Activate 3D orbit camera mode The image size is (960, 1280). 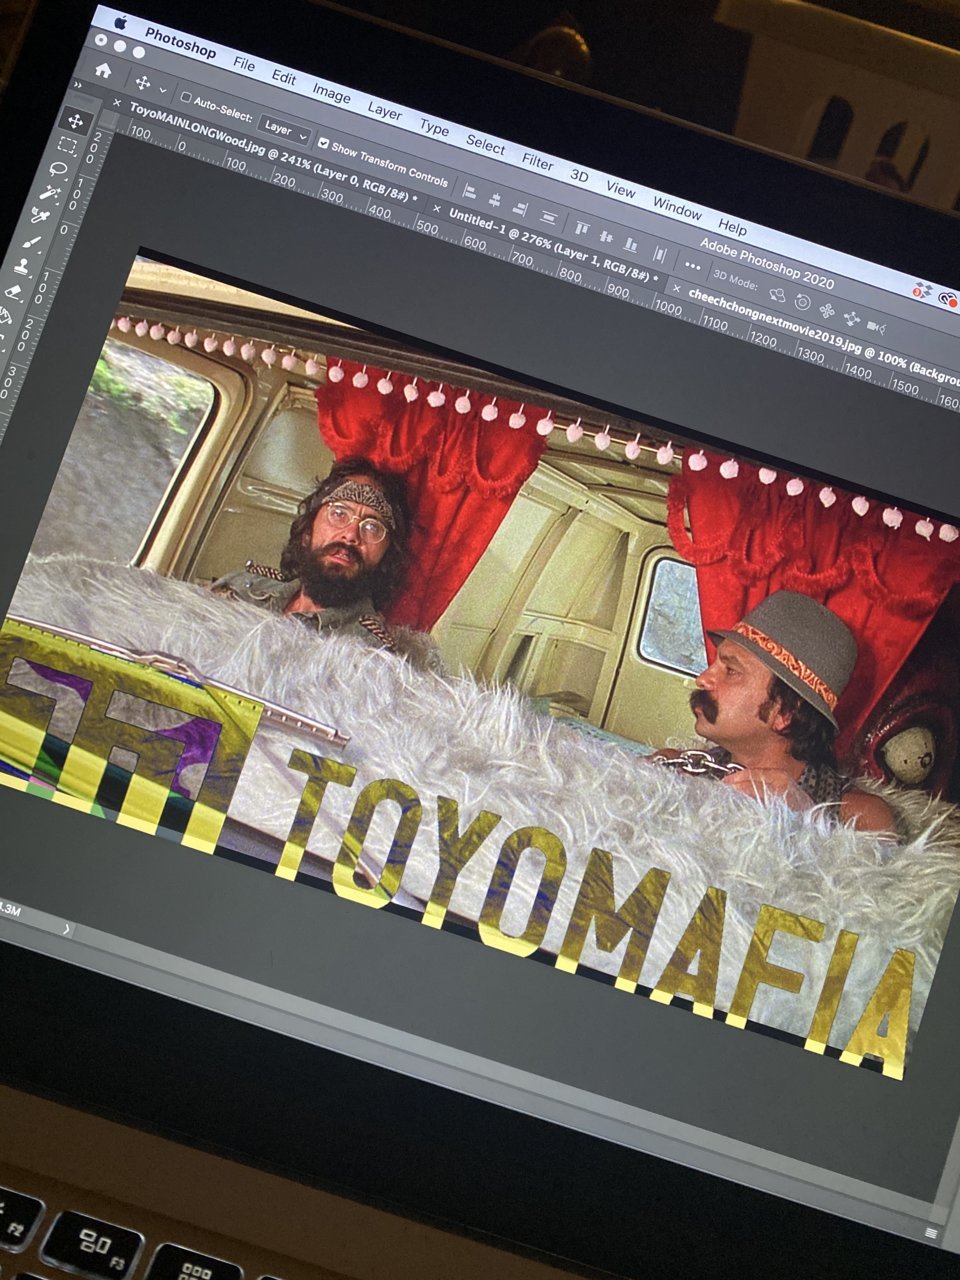(776, 293)
